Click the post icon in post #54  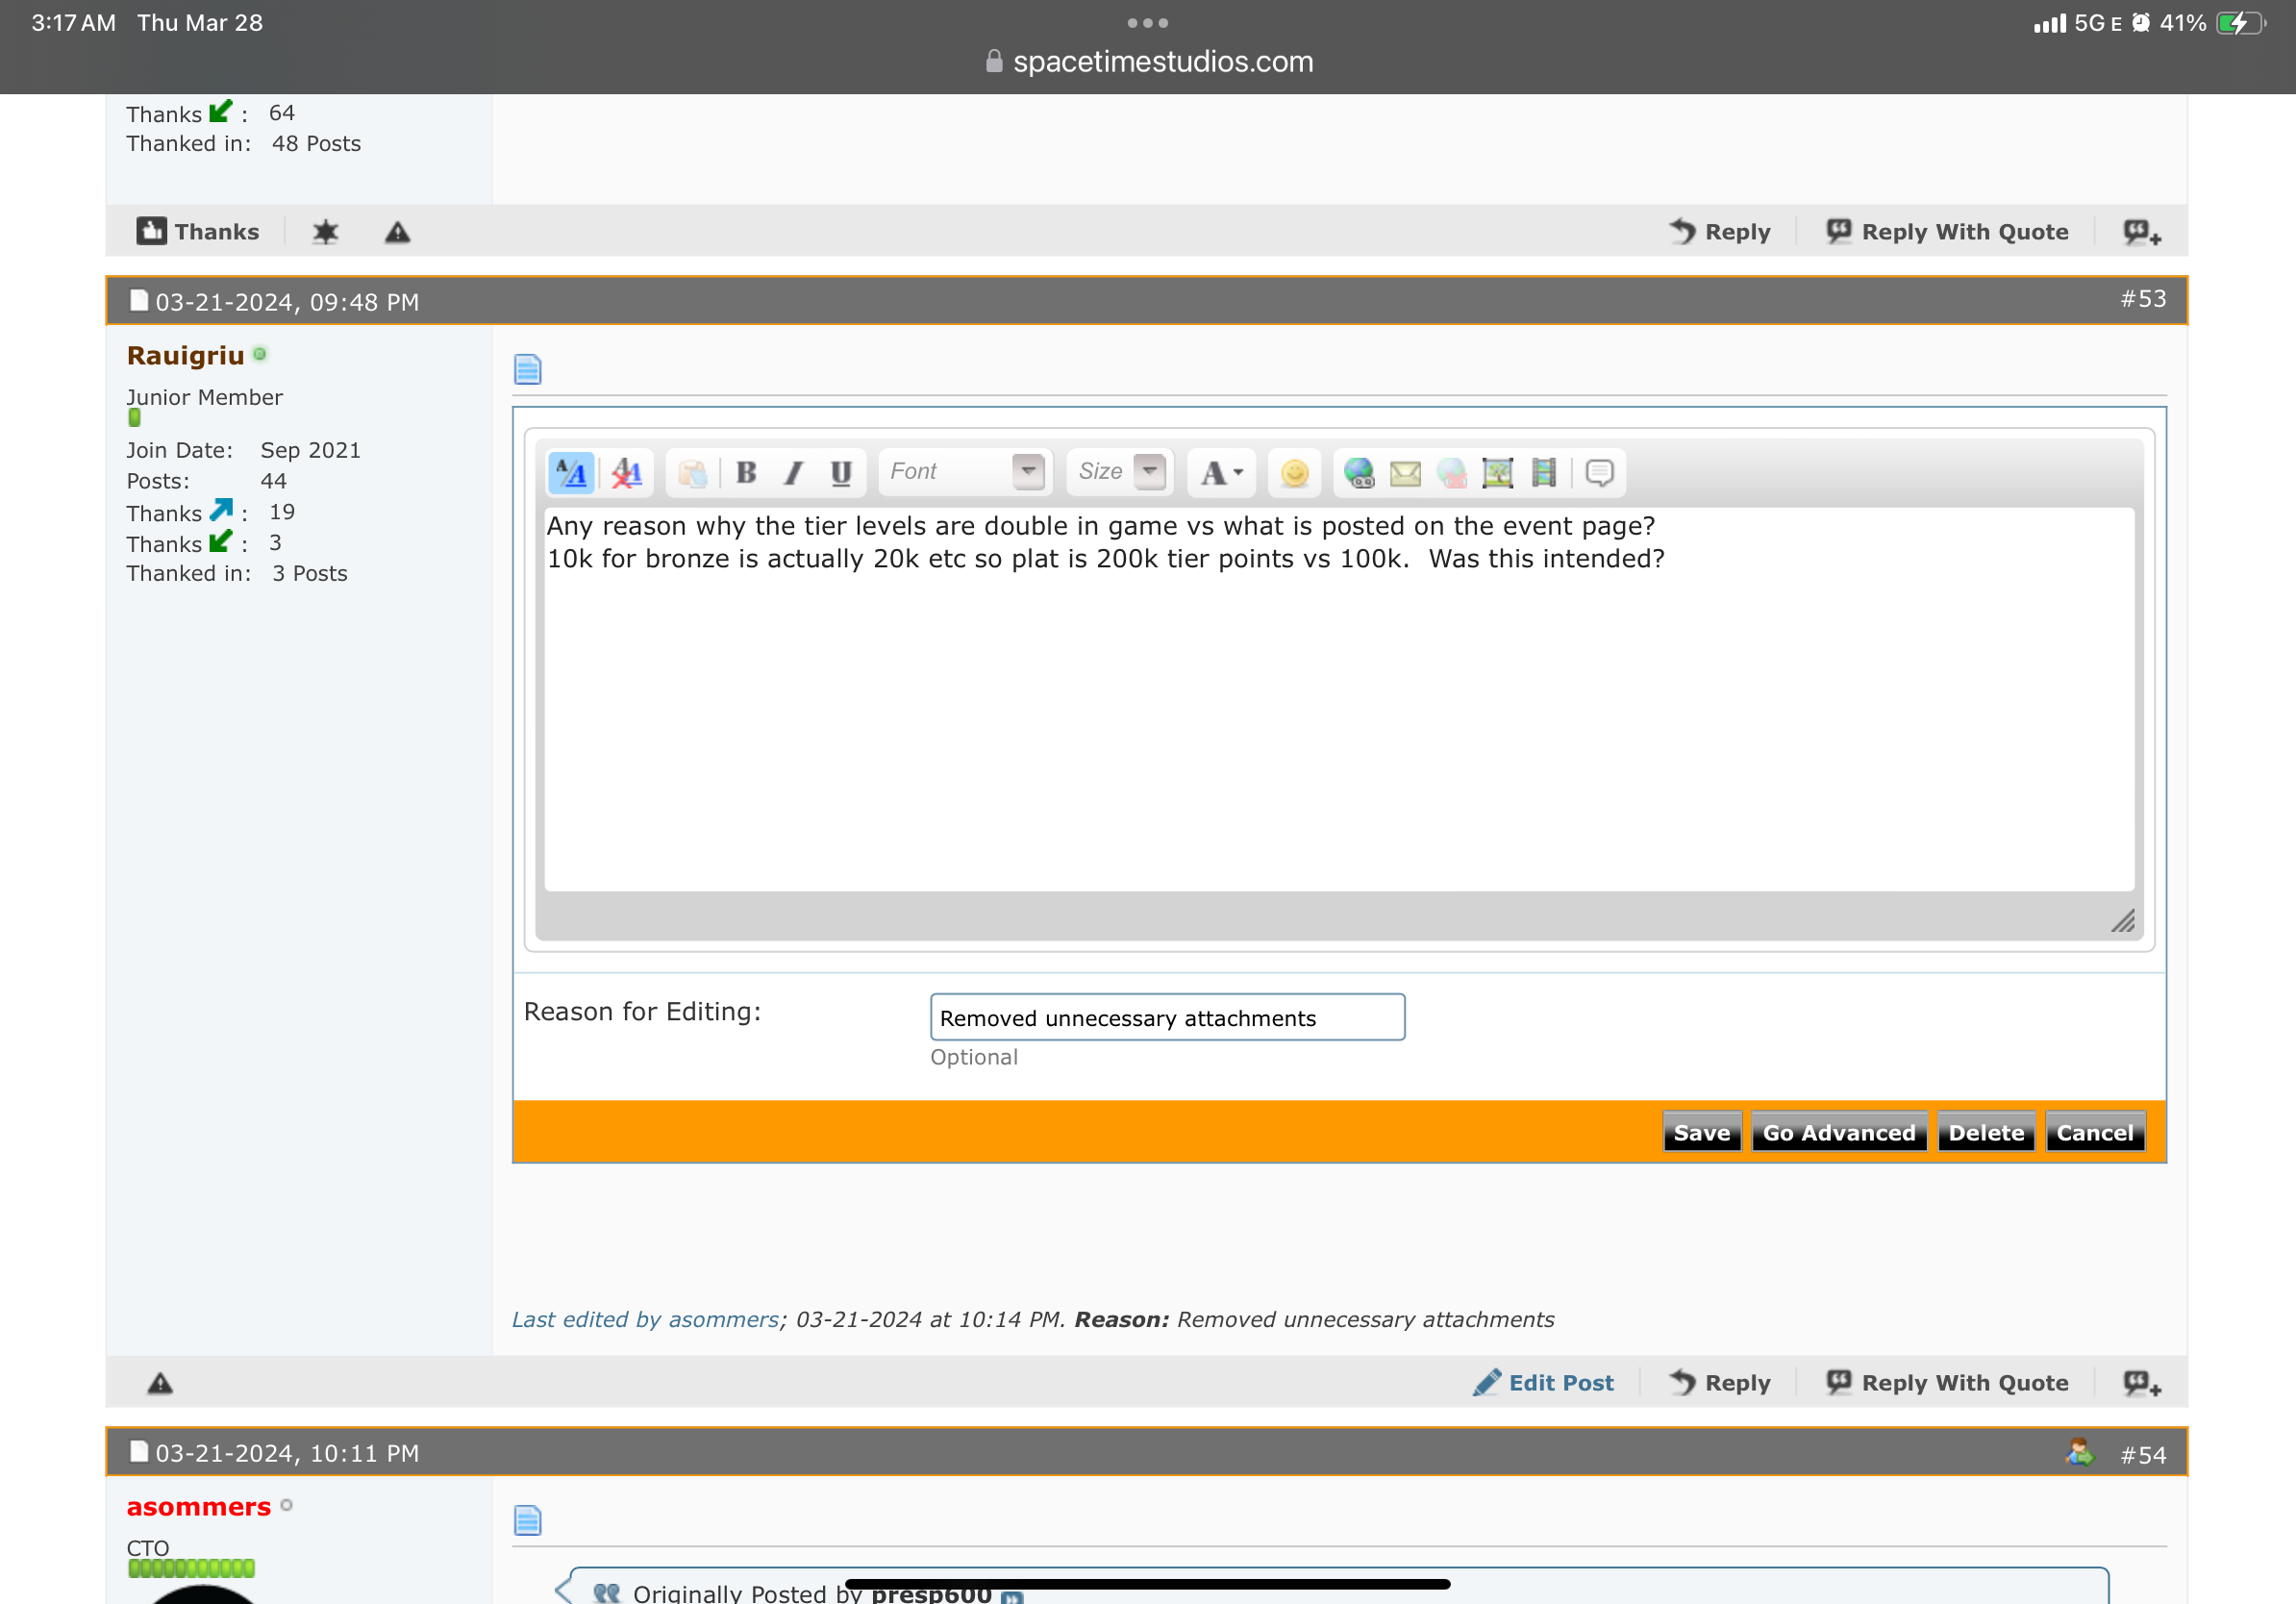click(x=527, y=1520)
